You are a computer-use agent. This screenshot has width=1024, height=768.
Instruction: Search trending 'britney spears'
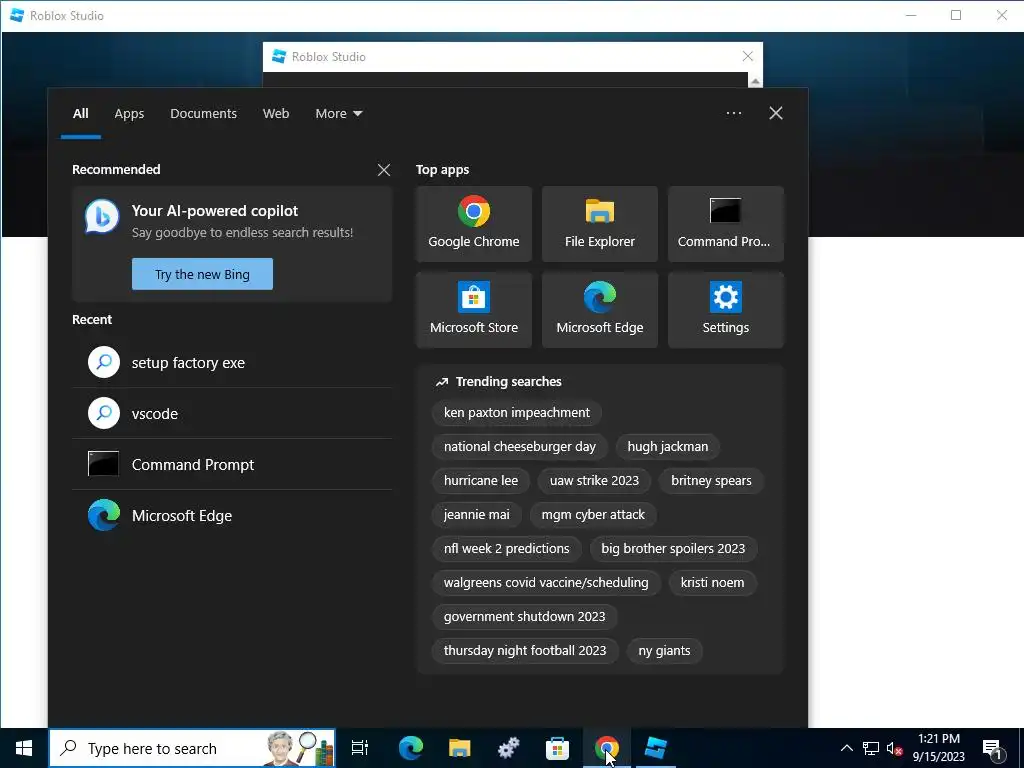(x=711, y=481)
